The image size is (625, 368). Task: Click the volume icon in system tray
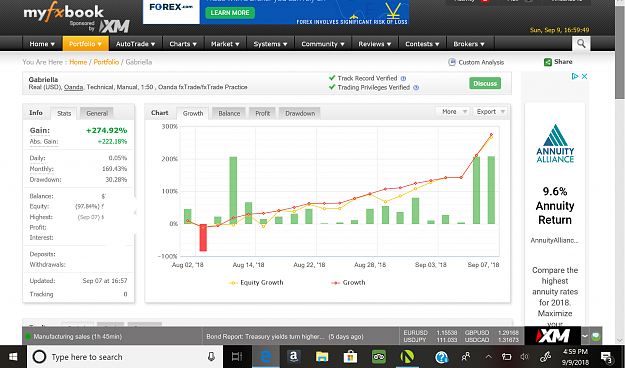click(525, 357)
